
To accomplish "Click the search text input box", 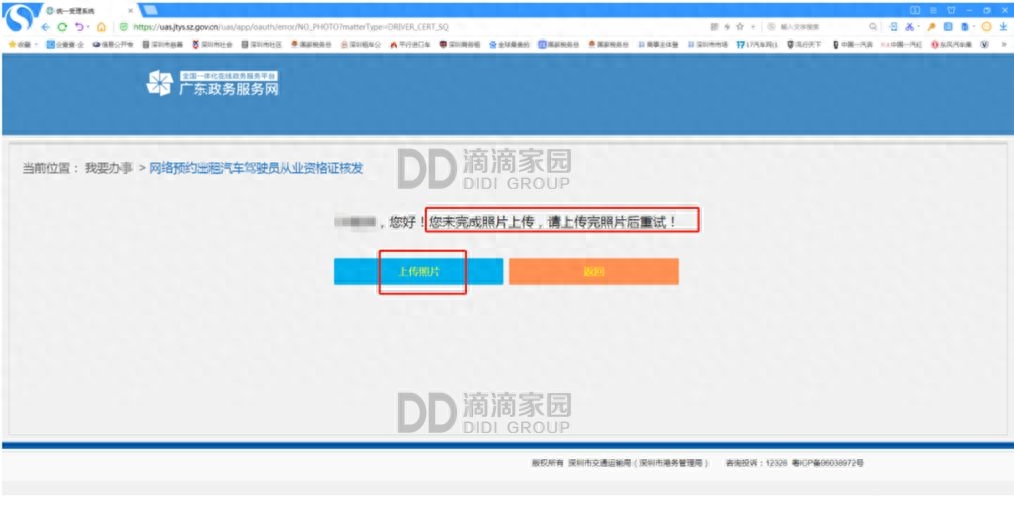I will tap(821, 26).
